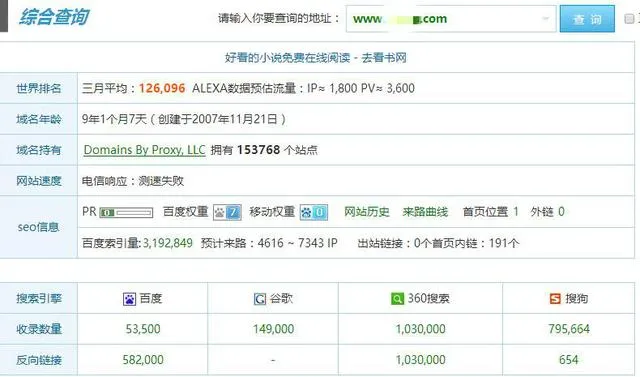640x377 pixels.
Task: Open the URL address dropdown arrow
Action: pos(545,19)
